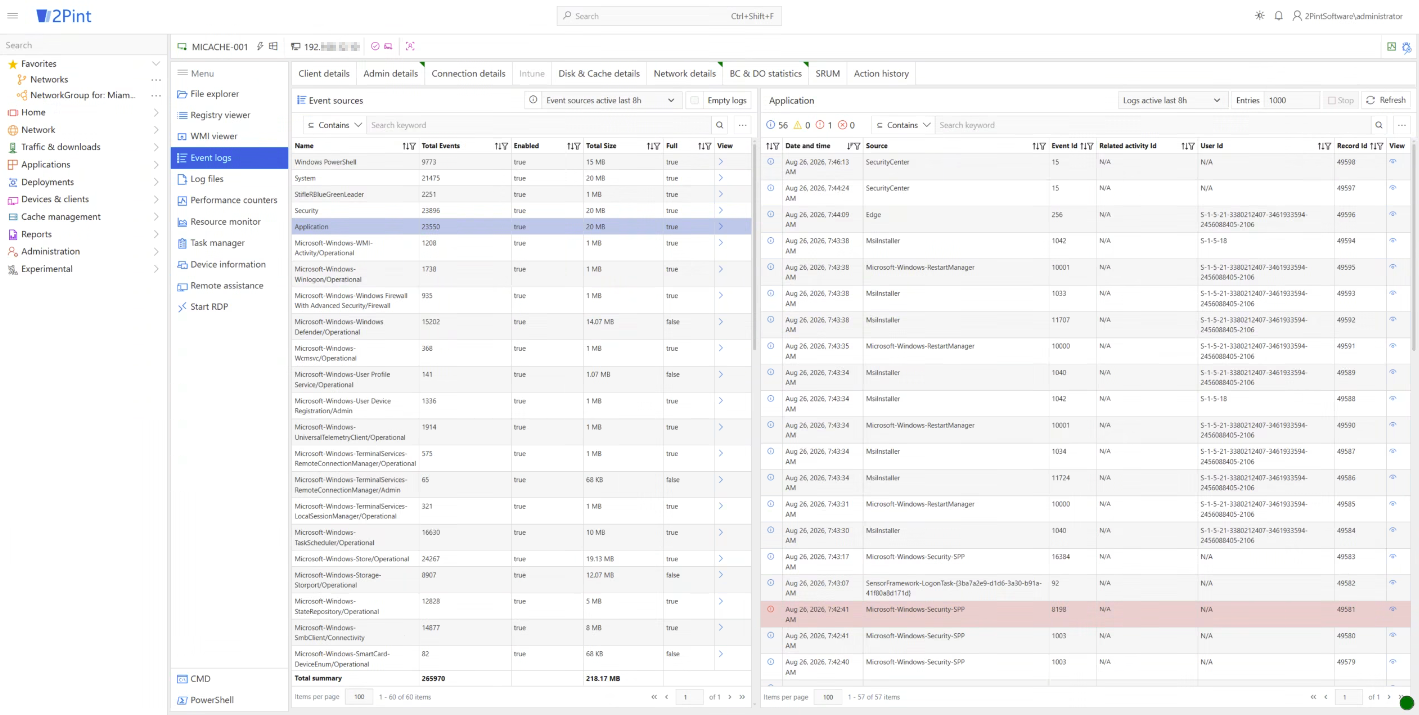
Task: Click the pink device icon in device bar
Action: (388, 46)
